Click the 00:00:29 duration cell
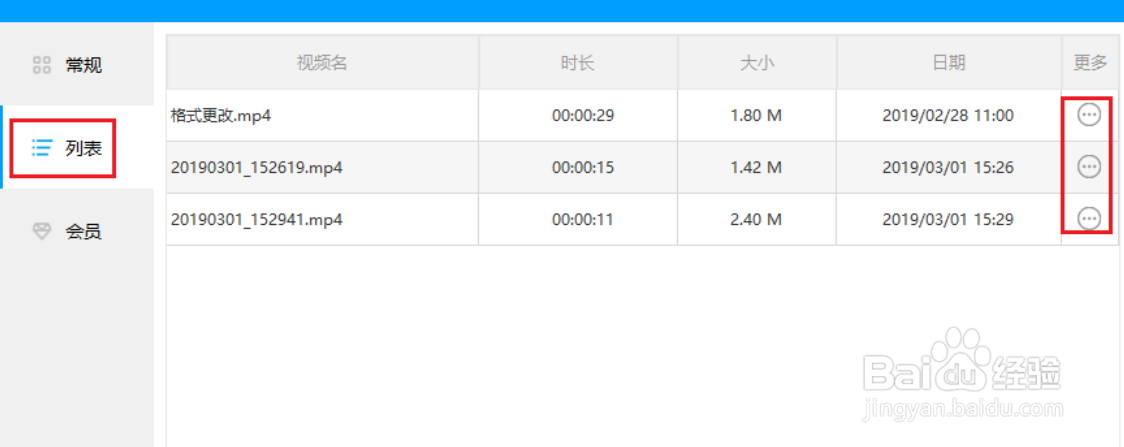The height and width of the screenshot is (447, 1124). [x=583, y=116]
